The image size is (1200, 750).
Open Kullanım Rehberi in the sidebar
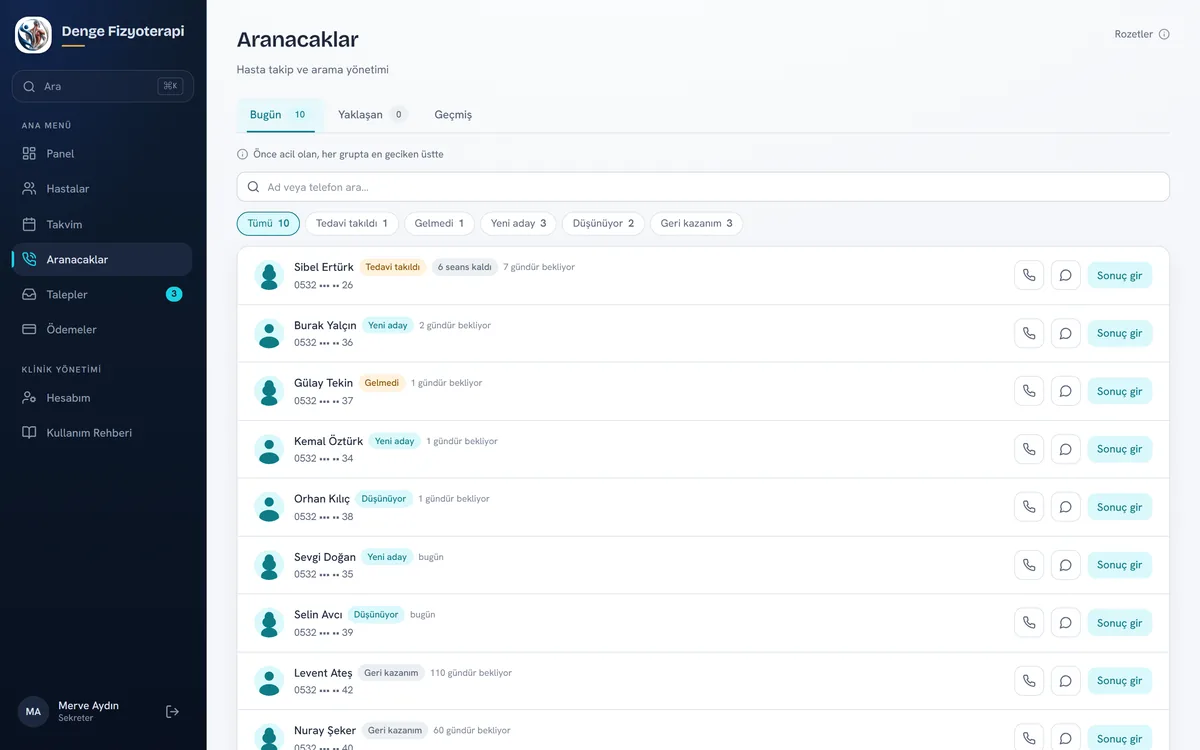[102, 433]
